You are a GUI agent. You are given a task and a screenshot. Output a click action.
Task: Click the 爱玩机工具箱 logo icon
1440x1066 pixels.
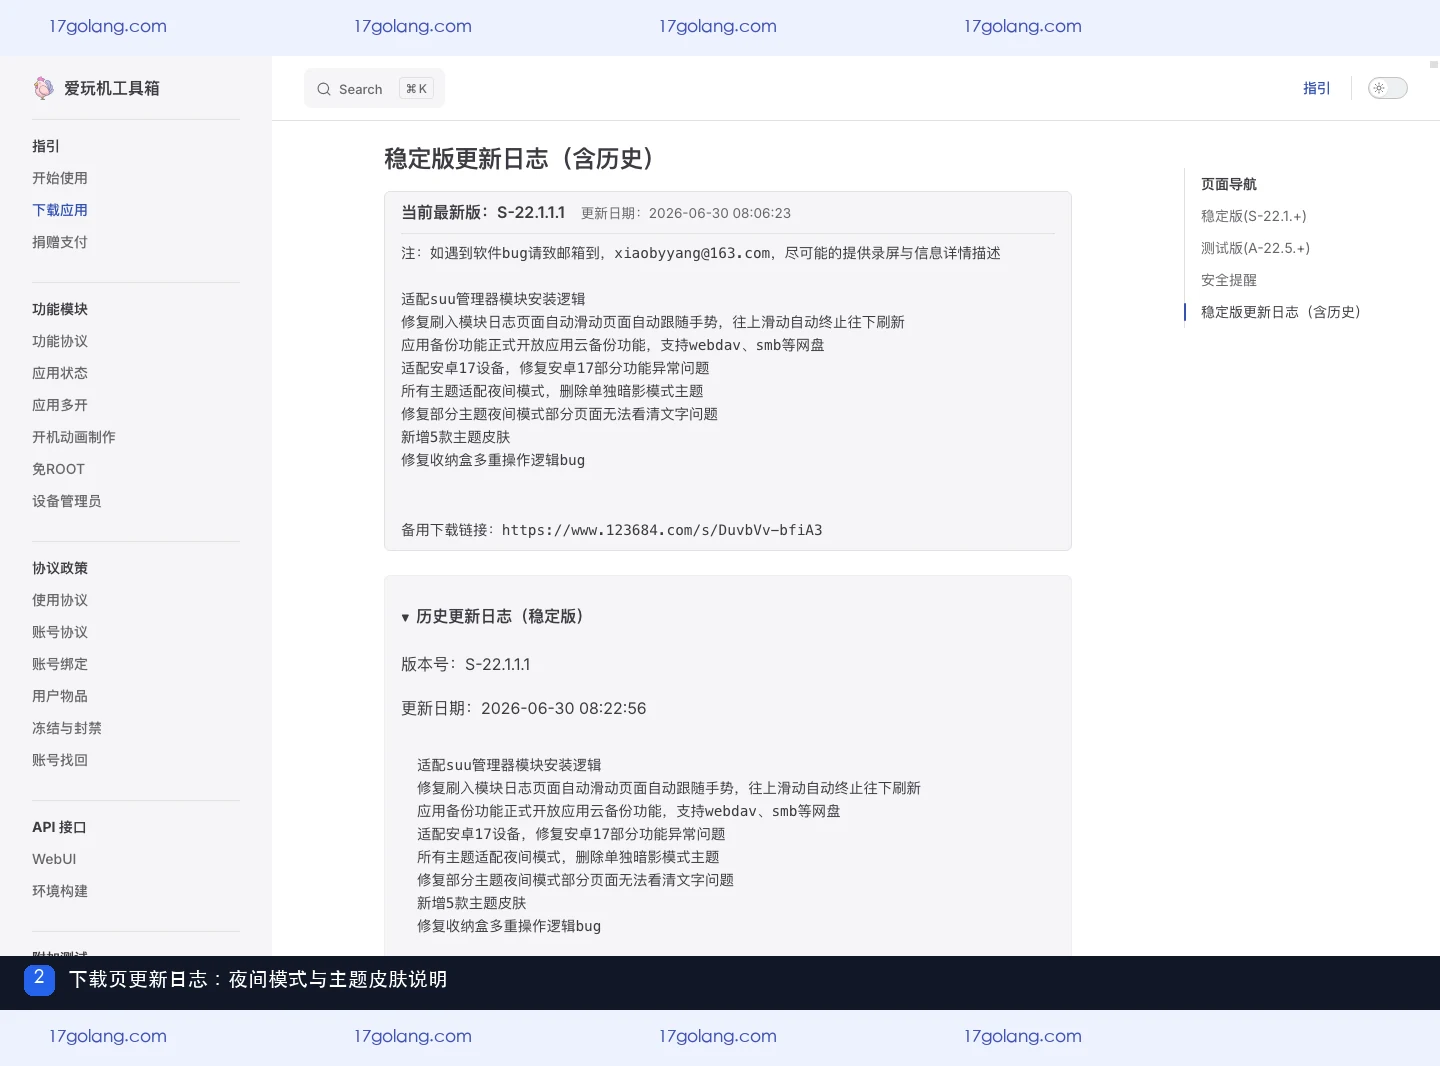[43, 88]
